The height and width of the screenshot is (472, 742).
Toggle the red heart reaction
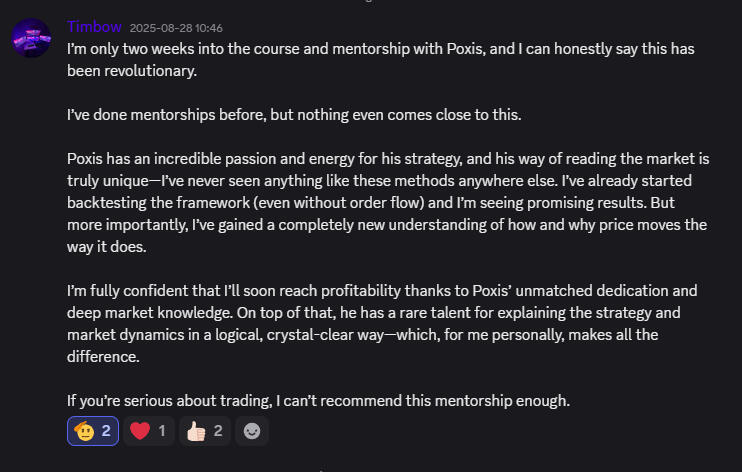pos(140,431)
